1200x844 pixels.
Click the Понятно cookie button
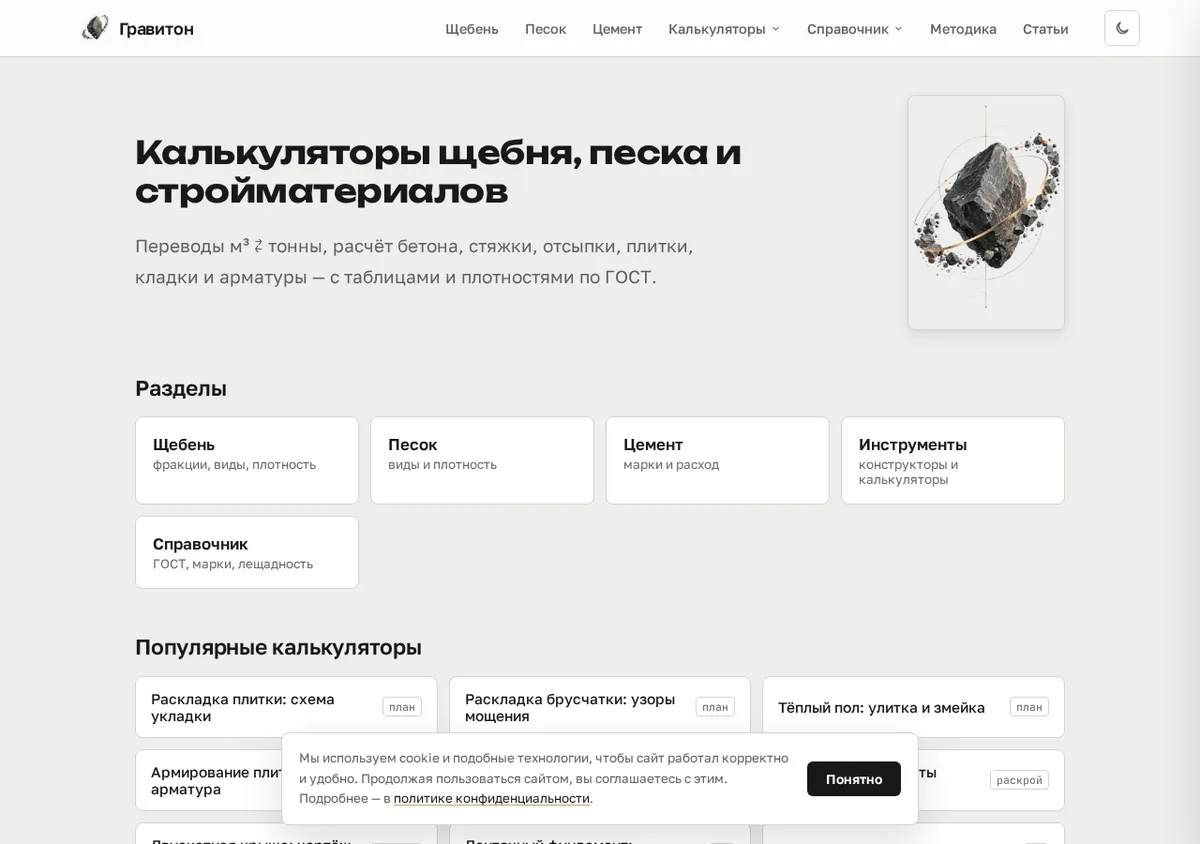click(854, 779)
